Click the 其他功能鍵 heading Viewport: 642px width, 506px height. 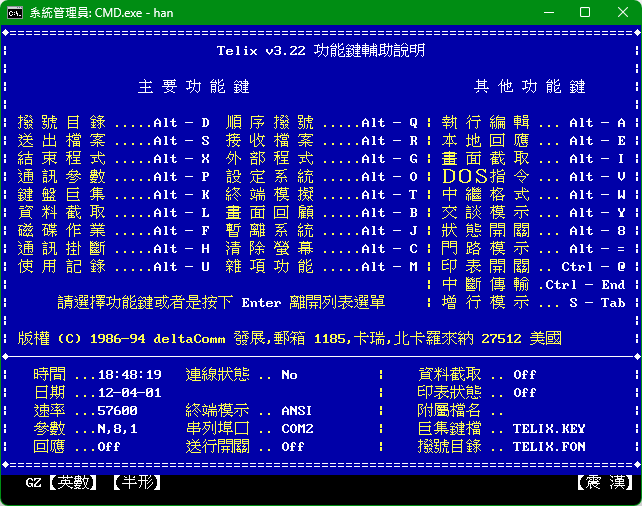pos(529,86)
